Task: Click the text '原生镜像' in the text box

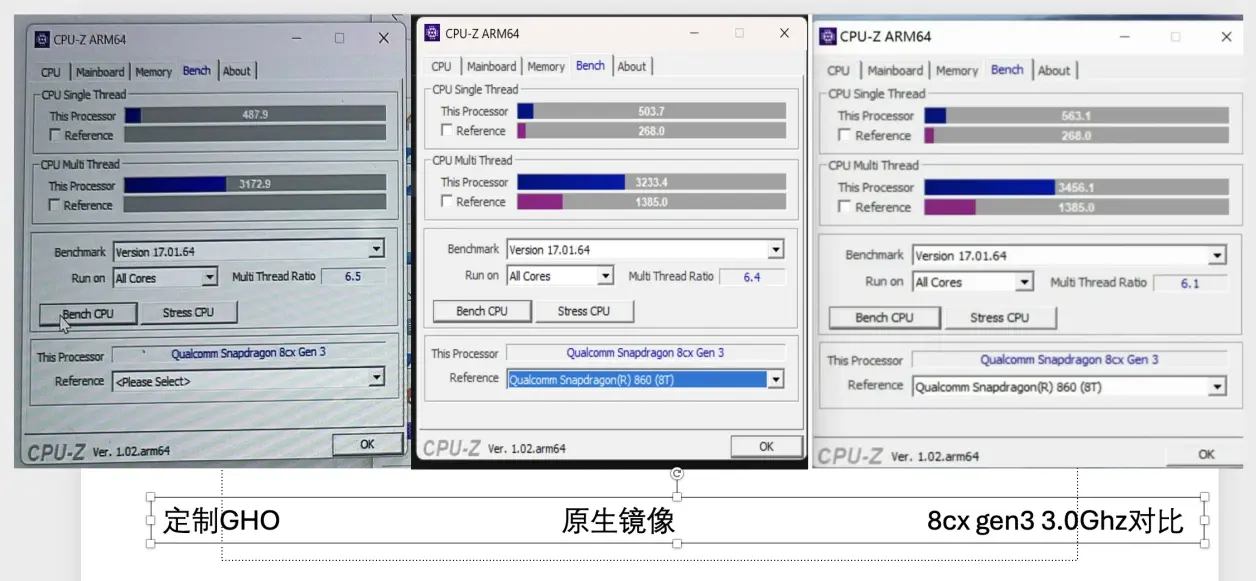Action: (x=618, y=520)
